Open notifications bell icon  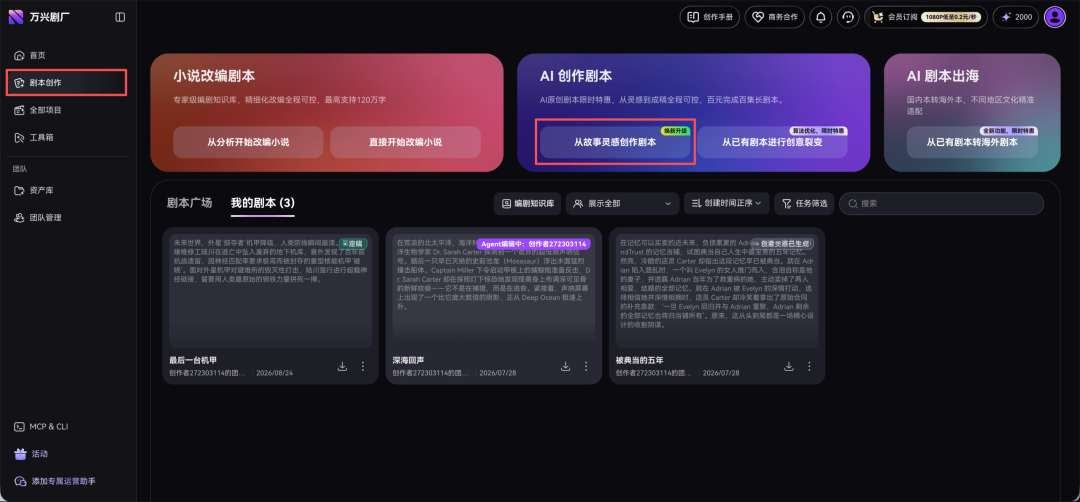click(x=820, y=17)
